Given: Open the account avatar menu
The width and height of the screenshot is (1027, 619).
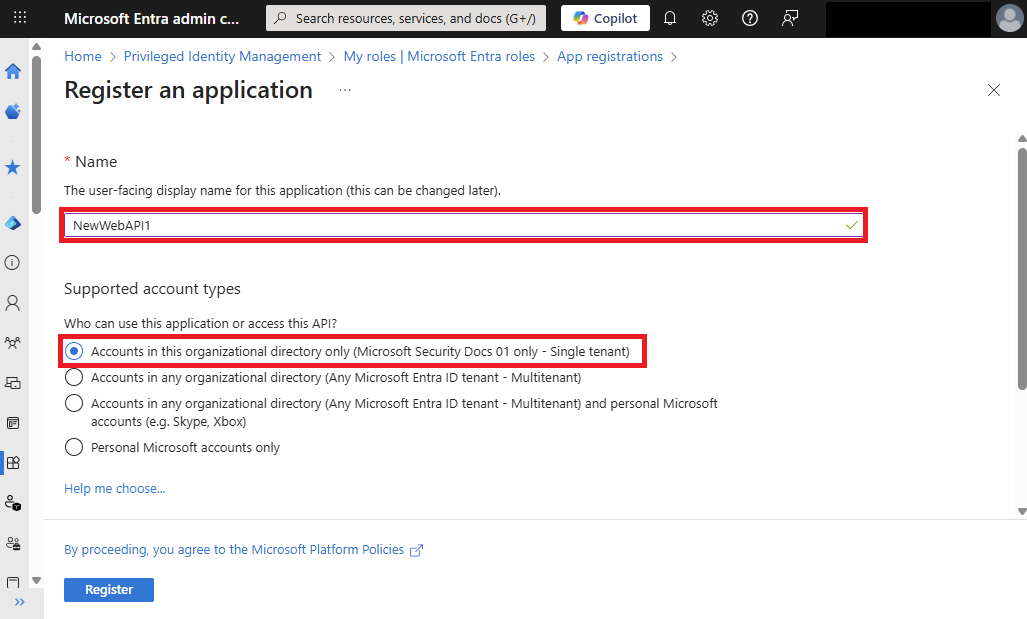Looking at the screenshot, I should [1009, 18].
